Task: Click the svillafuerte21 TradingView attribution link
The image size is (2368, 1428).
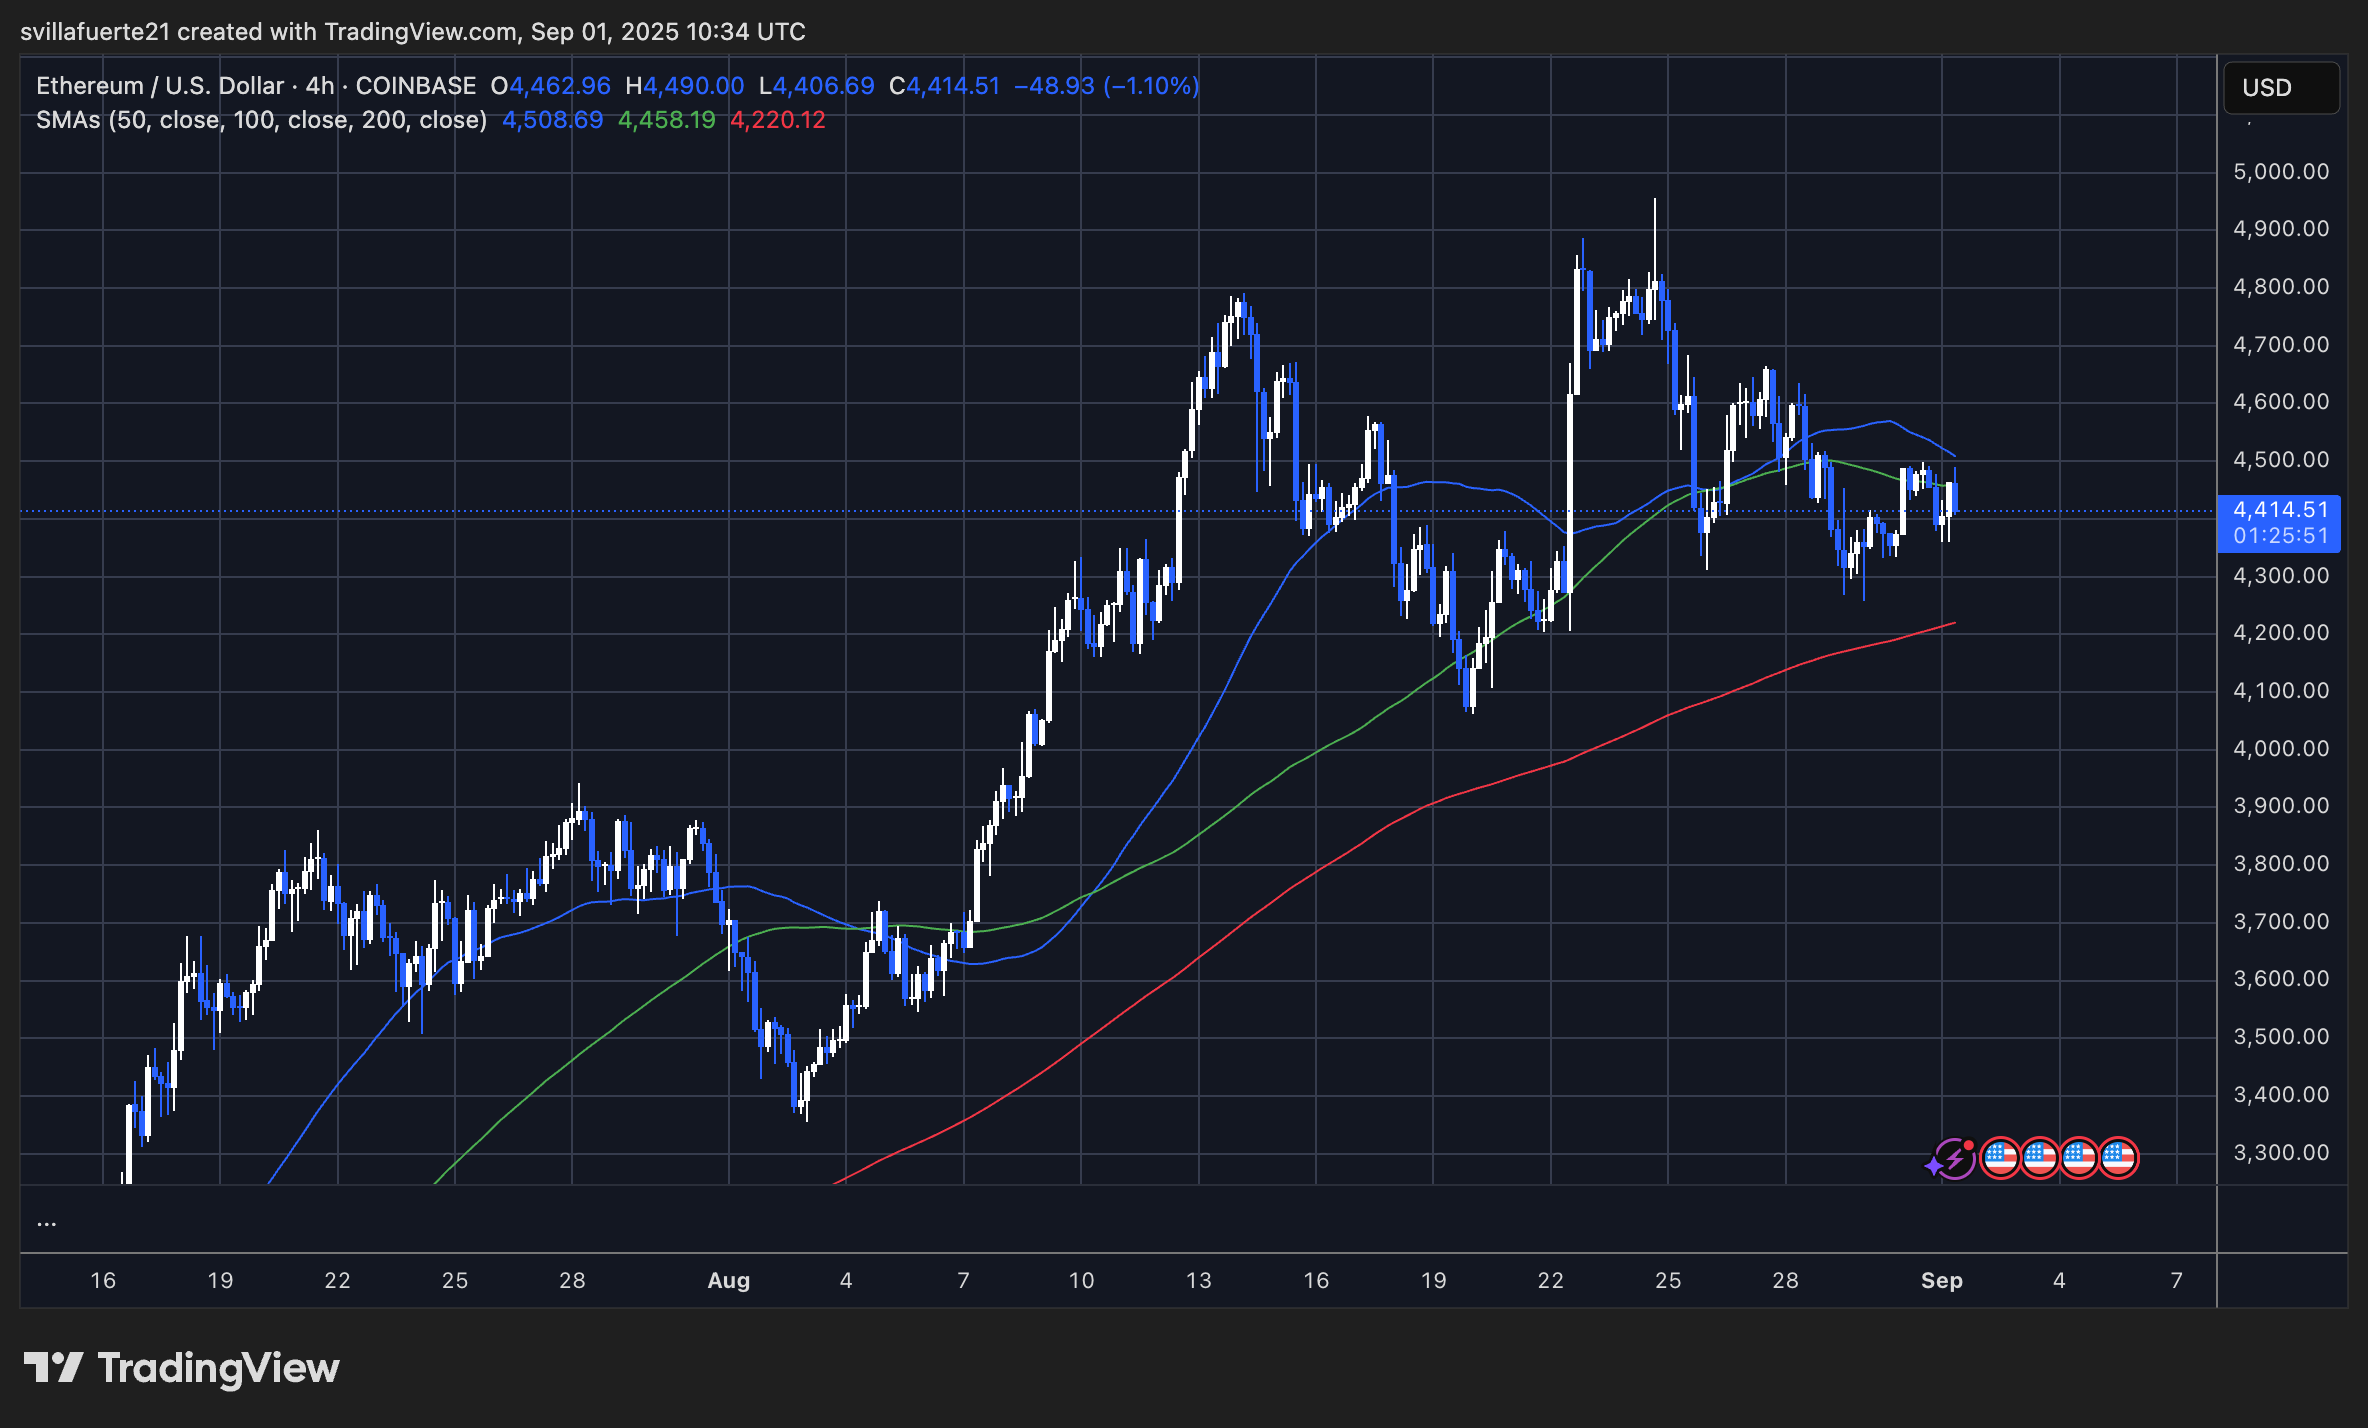Action: [x=95, y=31]
